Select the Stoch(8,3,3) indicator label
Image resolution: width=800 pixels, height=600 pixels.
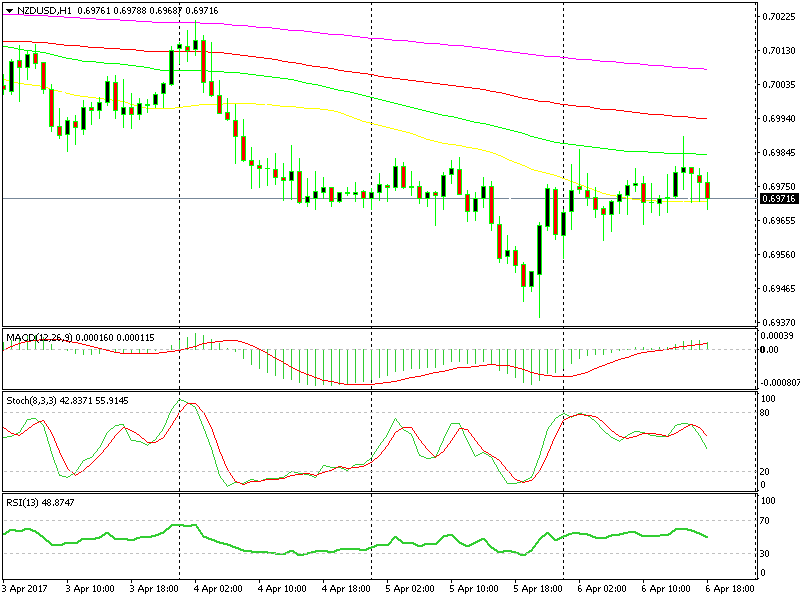click(x=32, y=401)
